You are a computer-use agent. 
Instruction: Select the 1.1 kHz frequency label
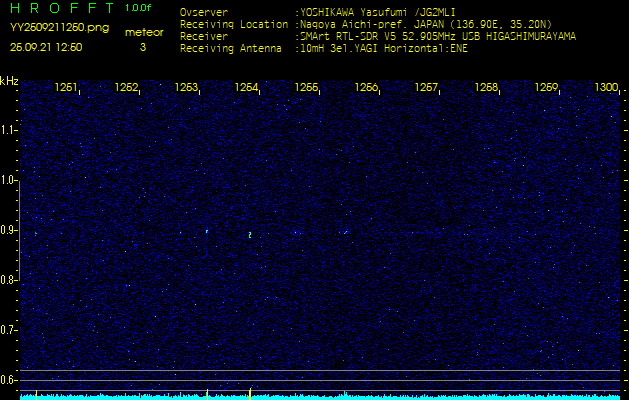click(x=9, y=130)
